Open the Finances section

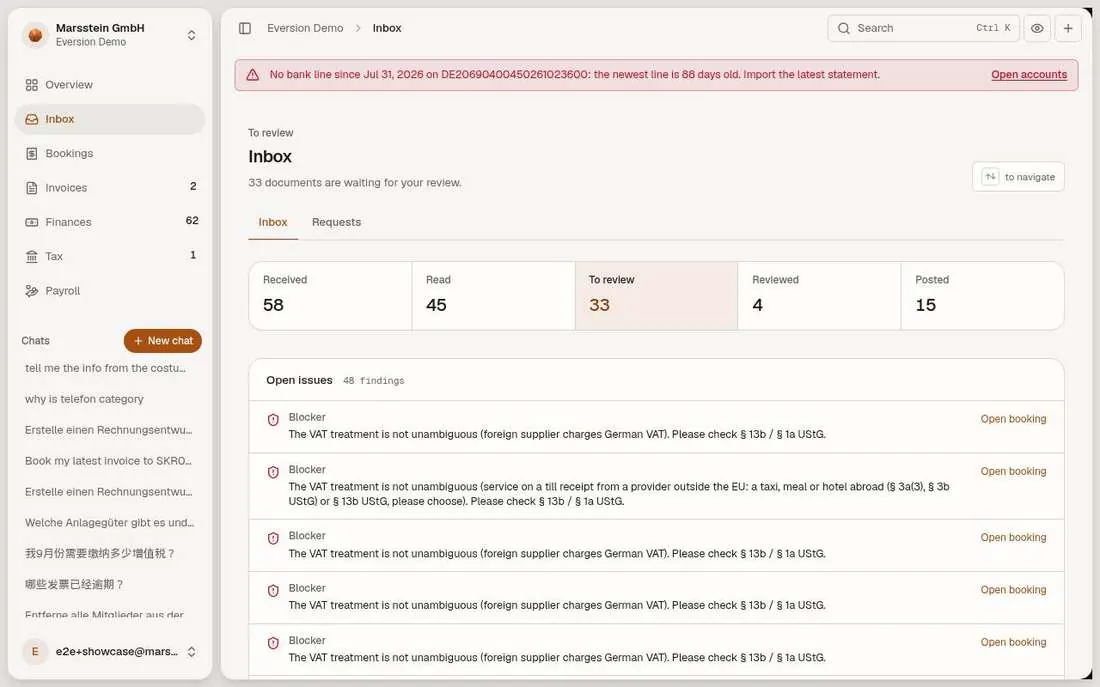pyautogui.click(x=110, y=222)
